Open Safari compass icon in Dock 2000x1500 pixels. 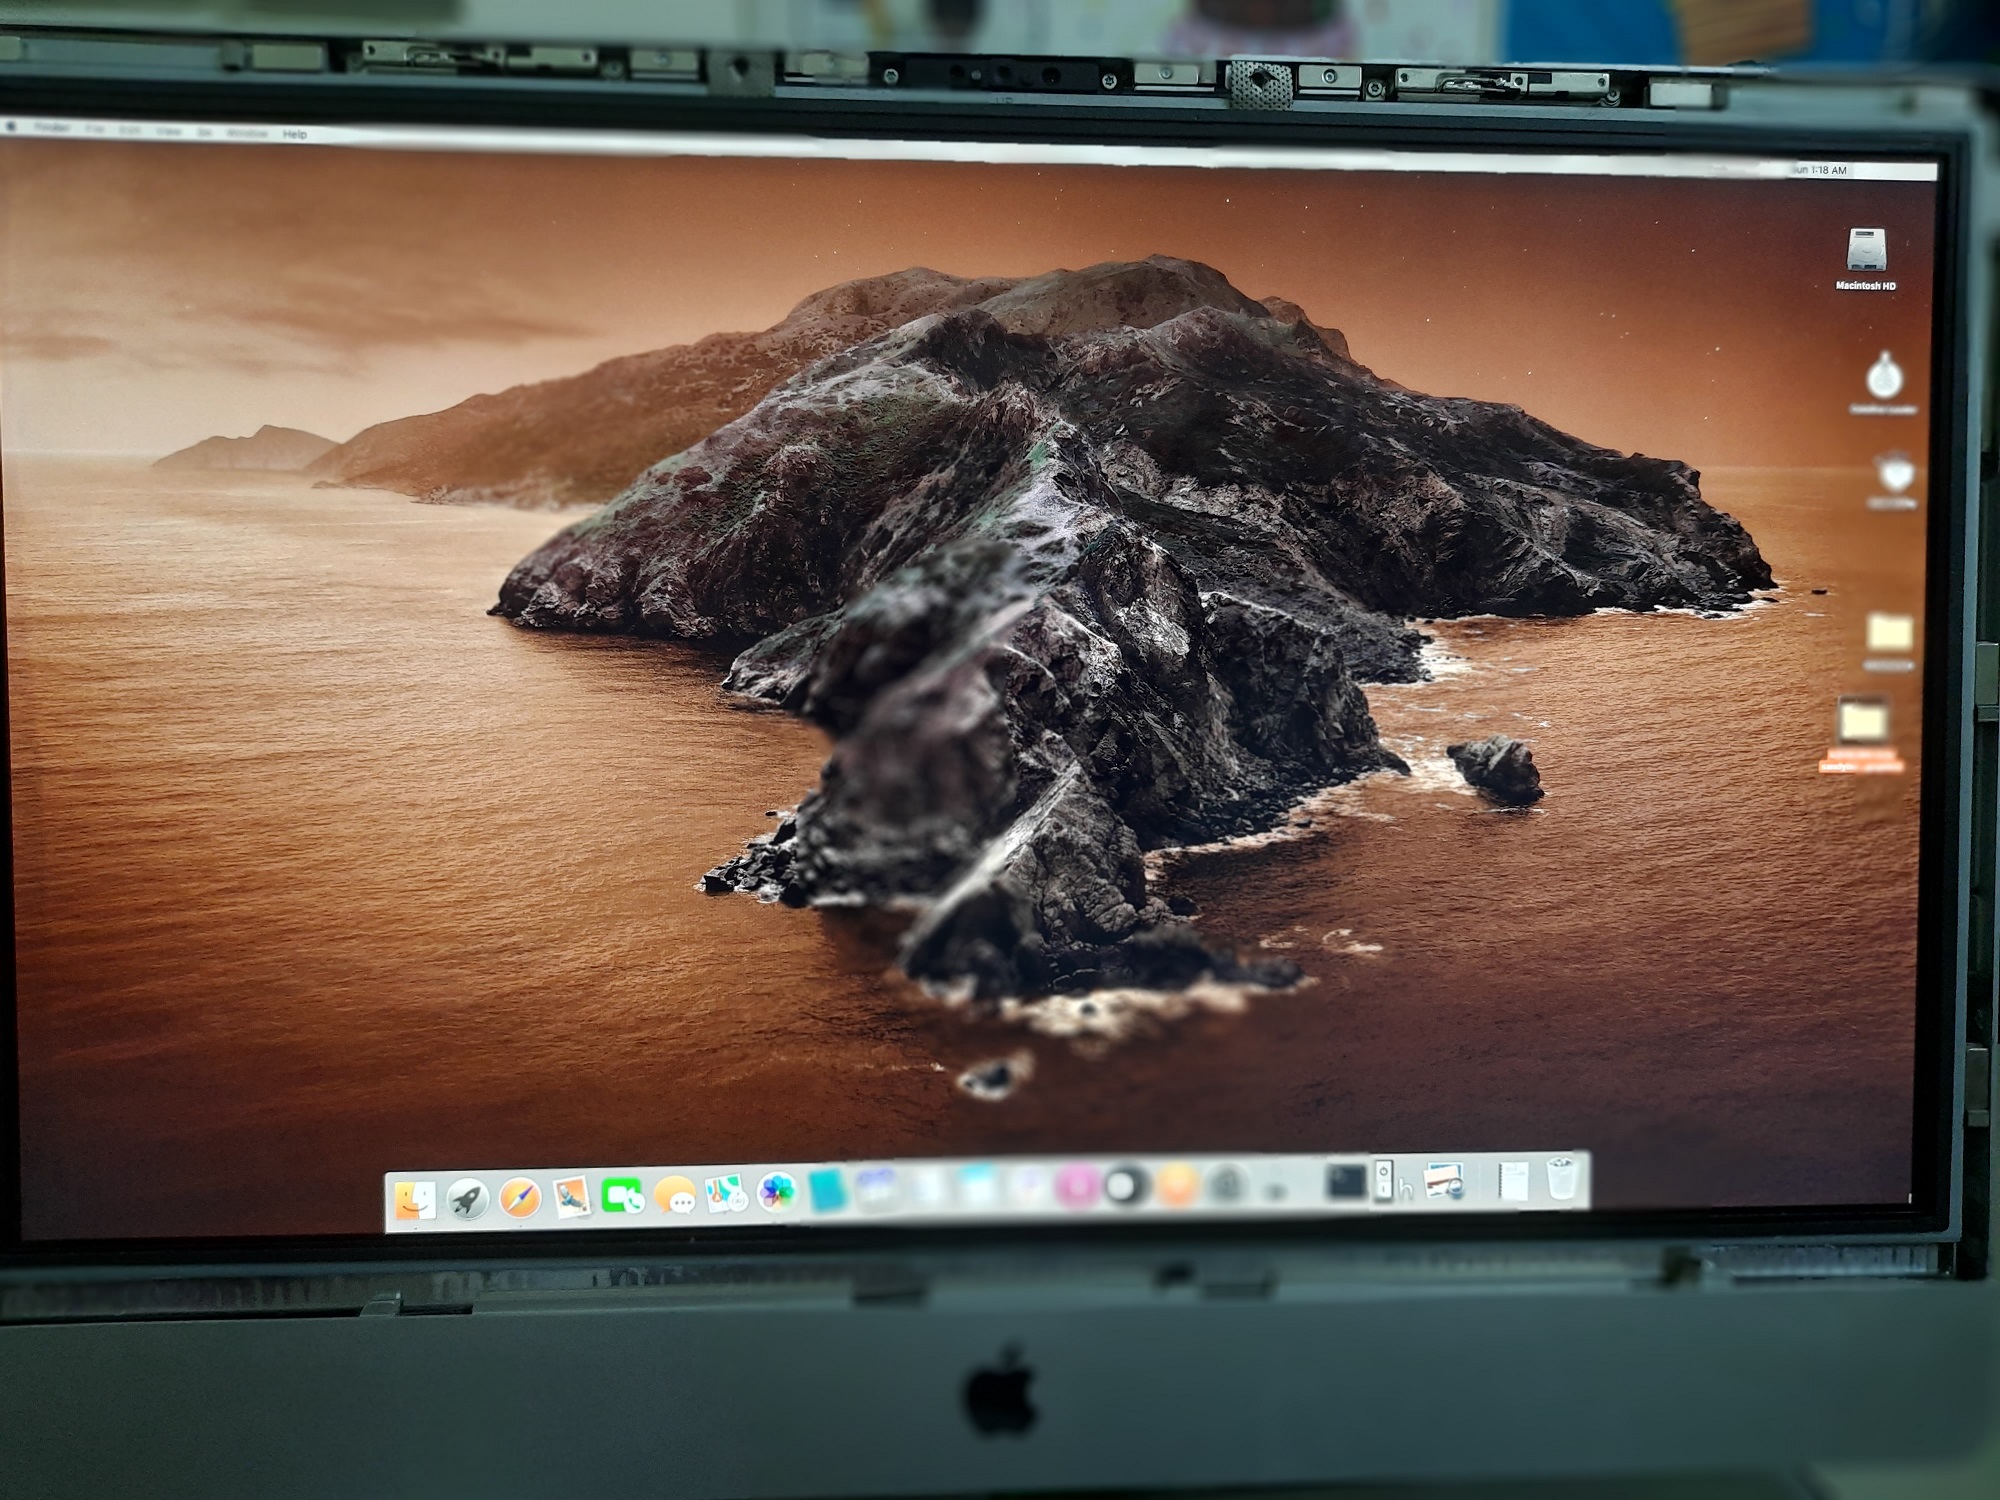(x=520, y=1197)
